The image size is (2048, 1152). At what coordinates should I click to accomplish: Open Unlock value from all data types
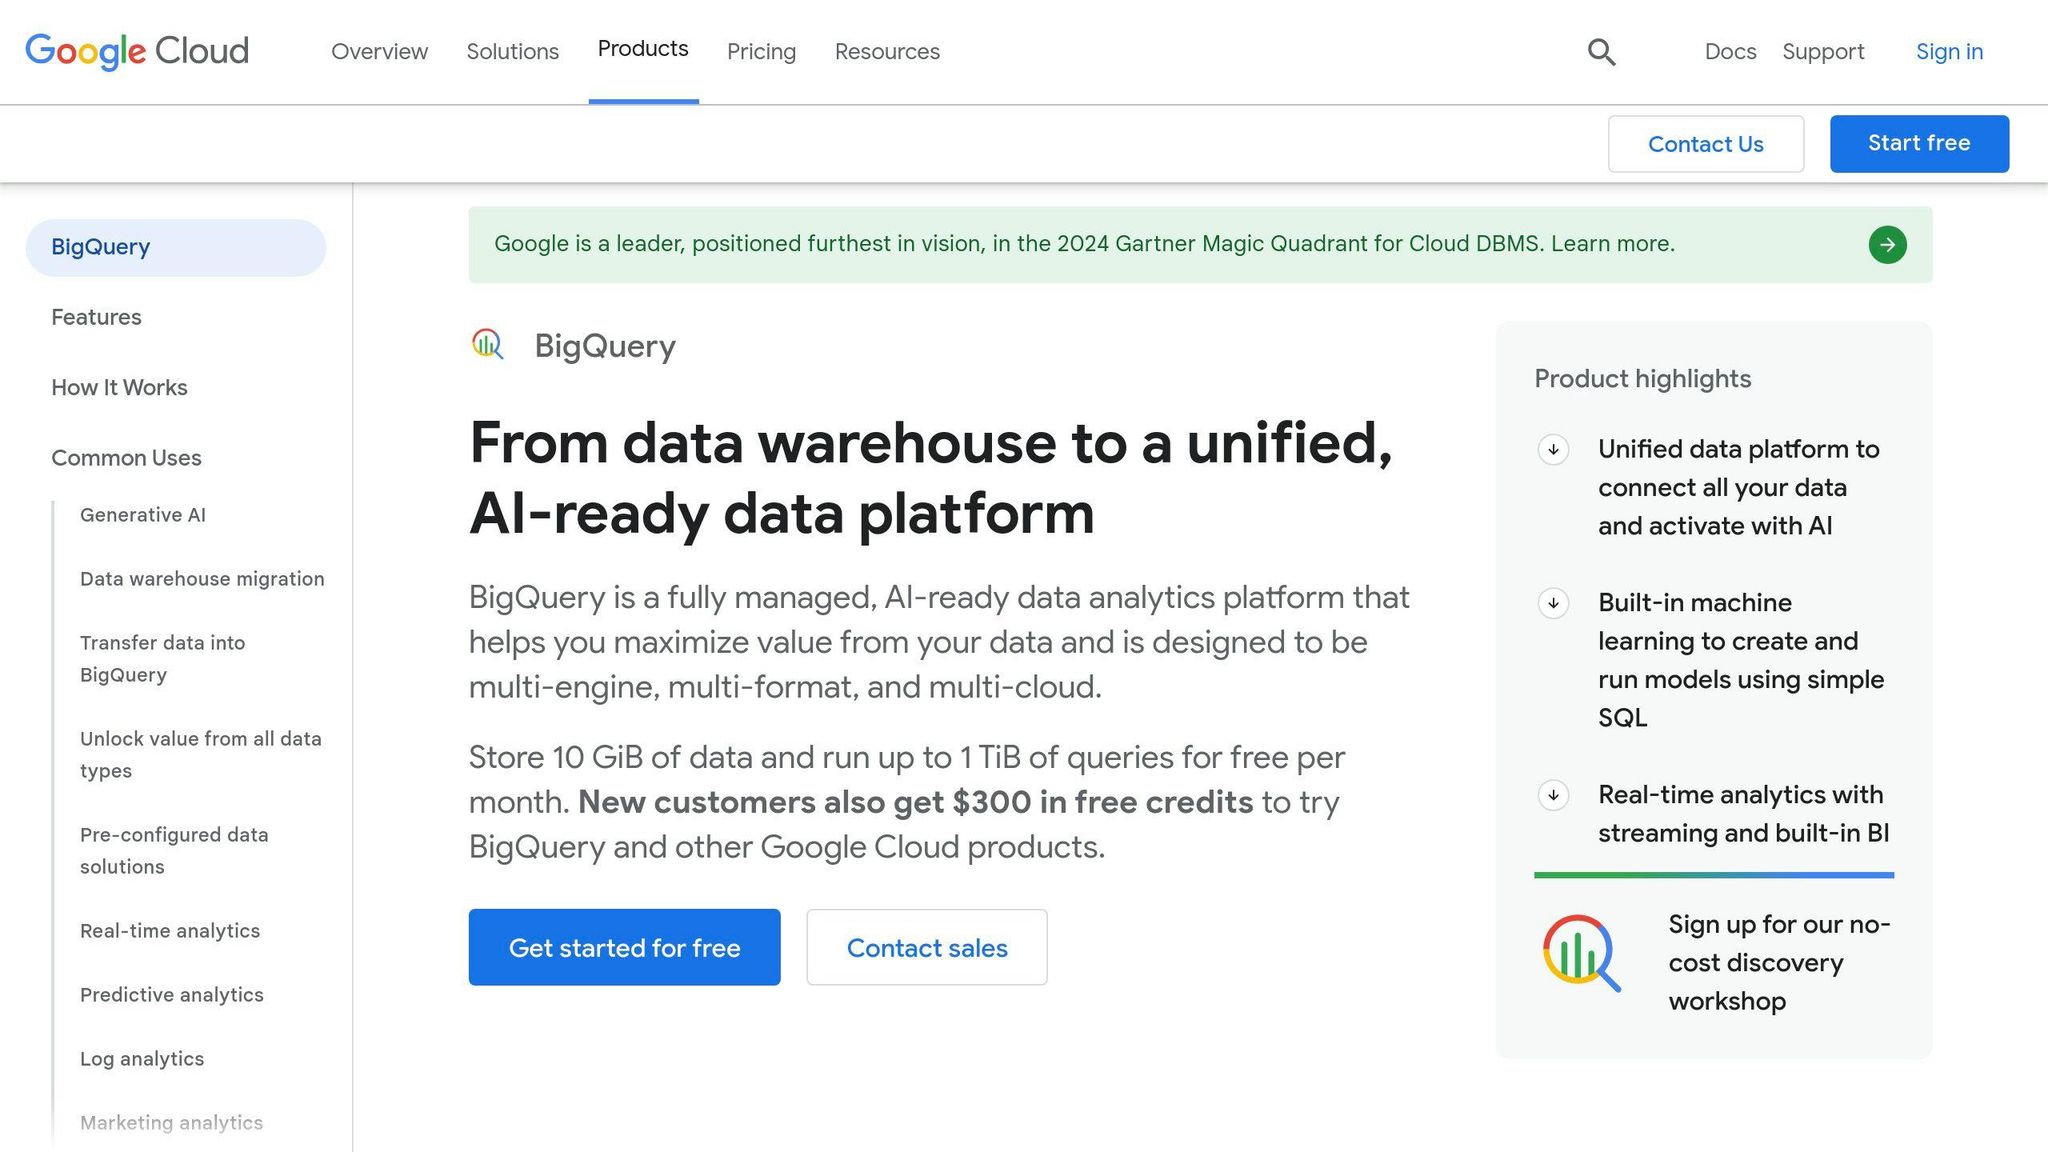click(x=201, y=755)
